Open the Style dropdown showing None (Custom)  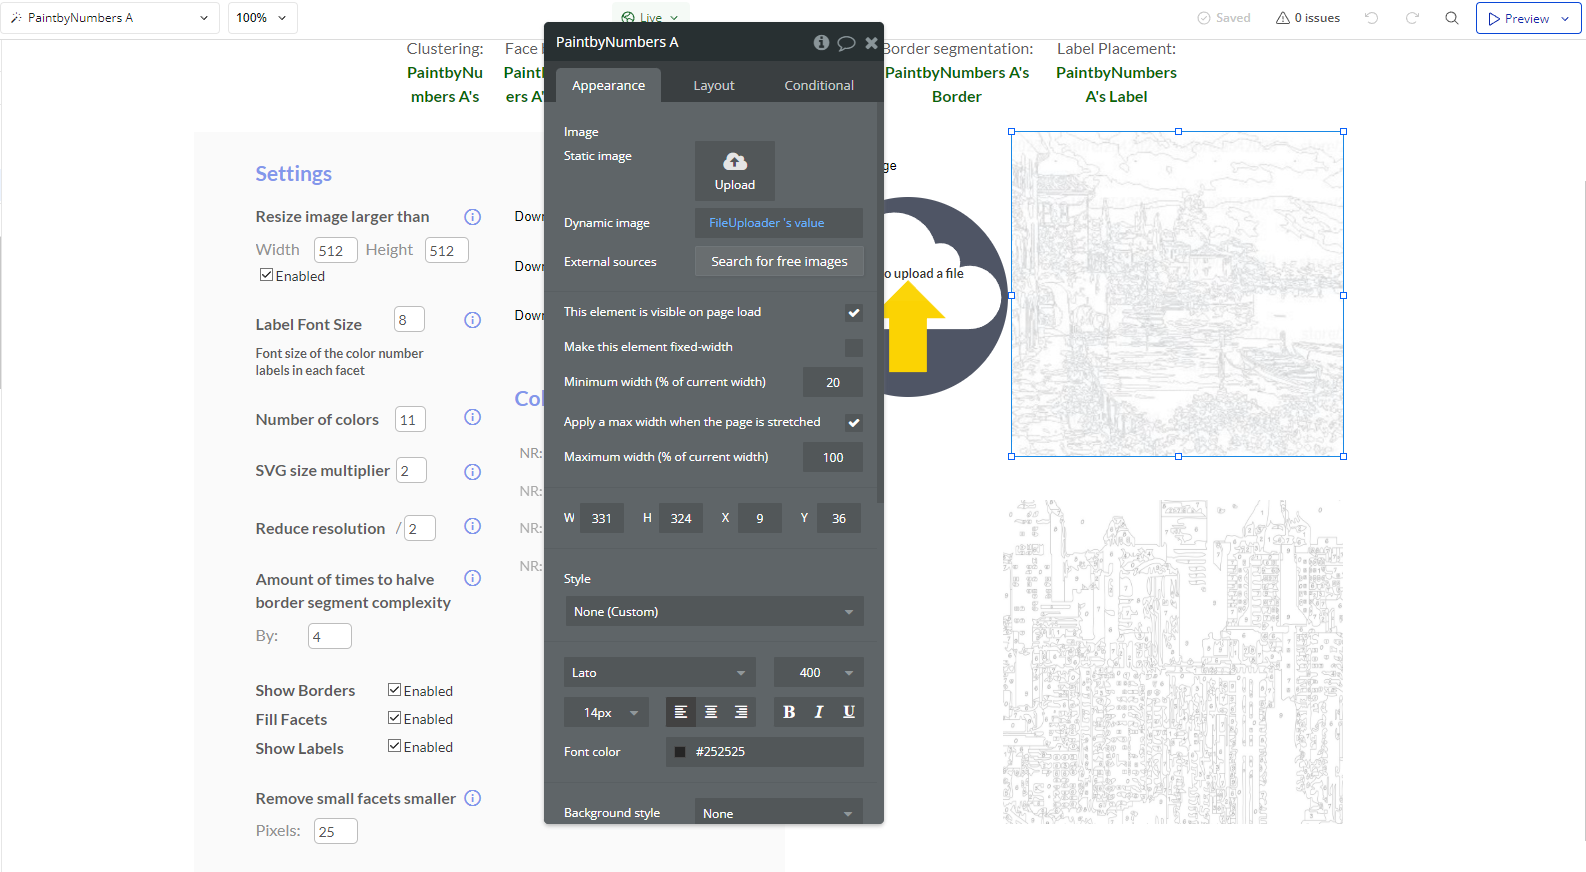714,612
